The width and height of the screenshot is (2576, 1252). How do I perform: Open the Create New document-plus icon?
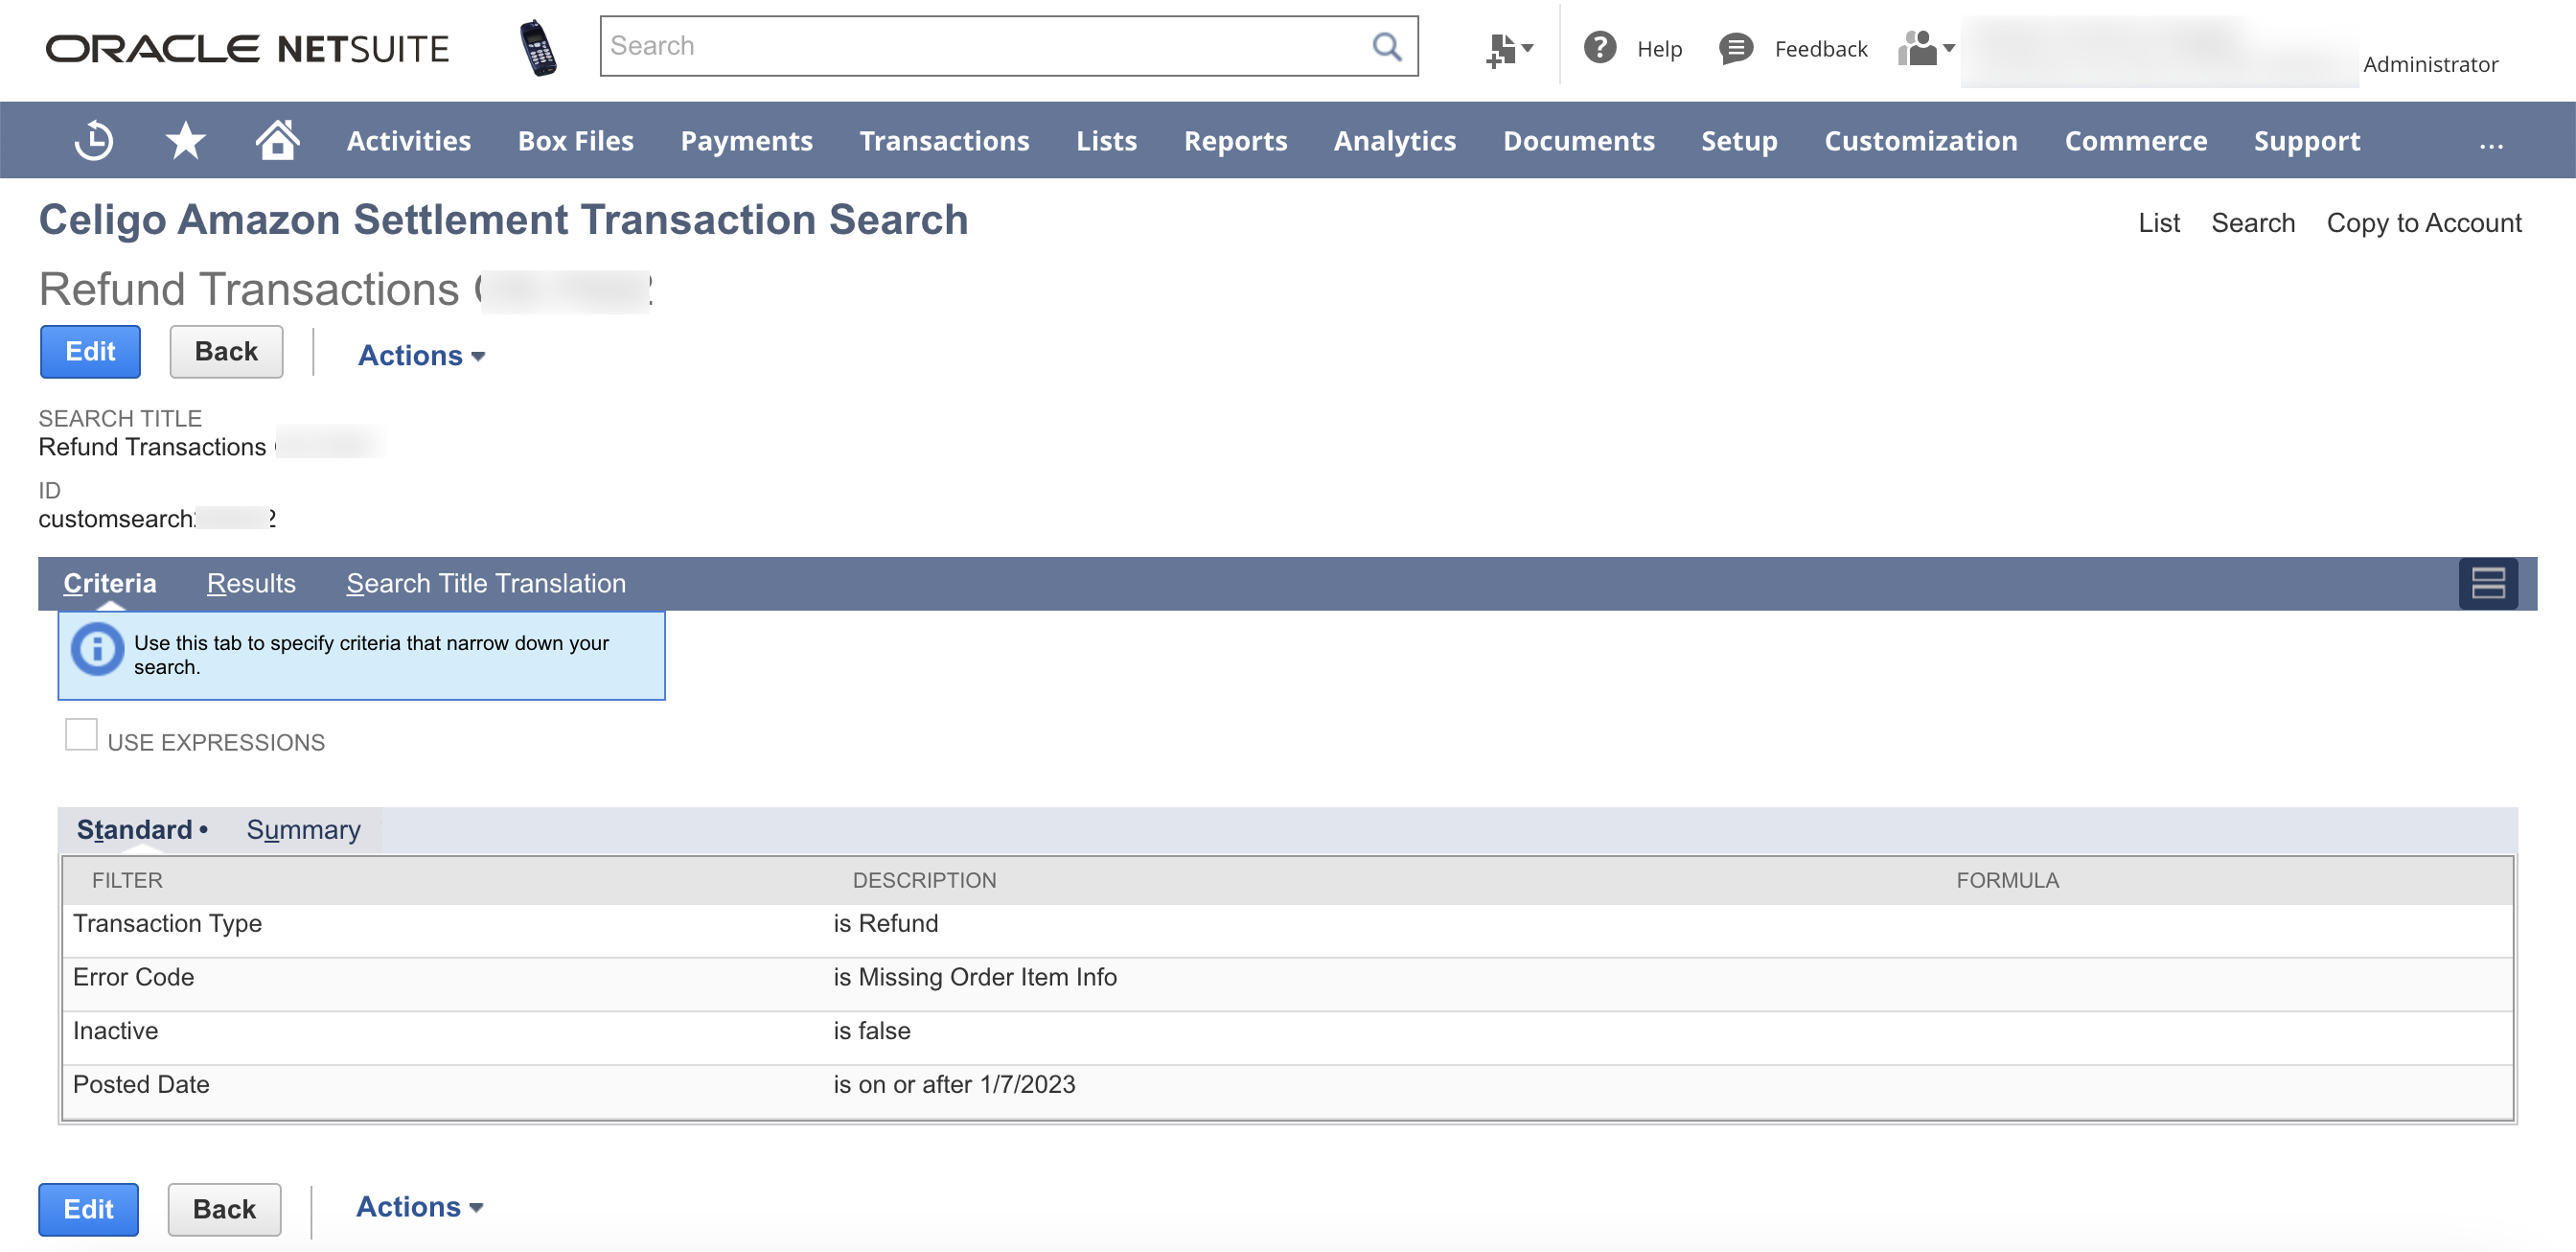[1508, 49]
